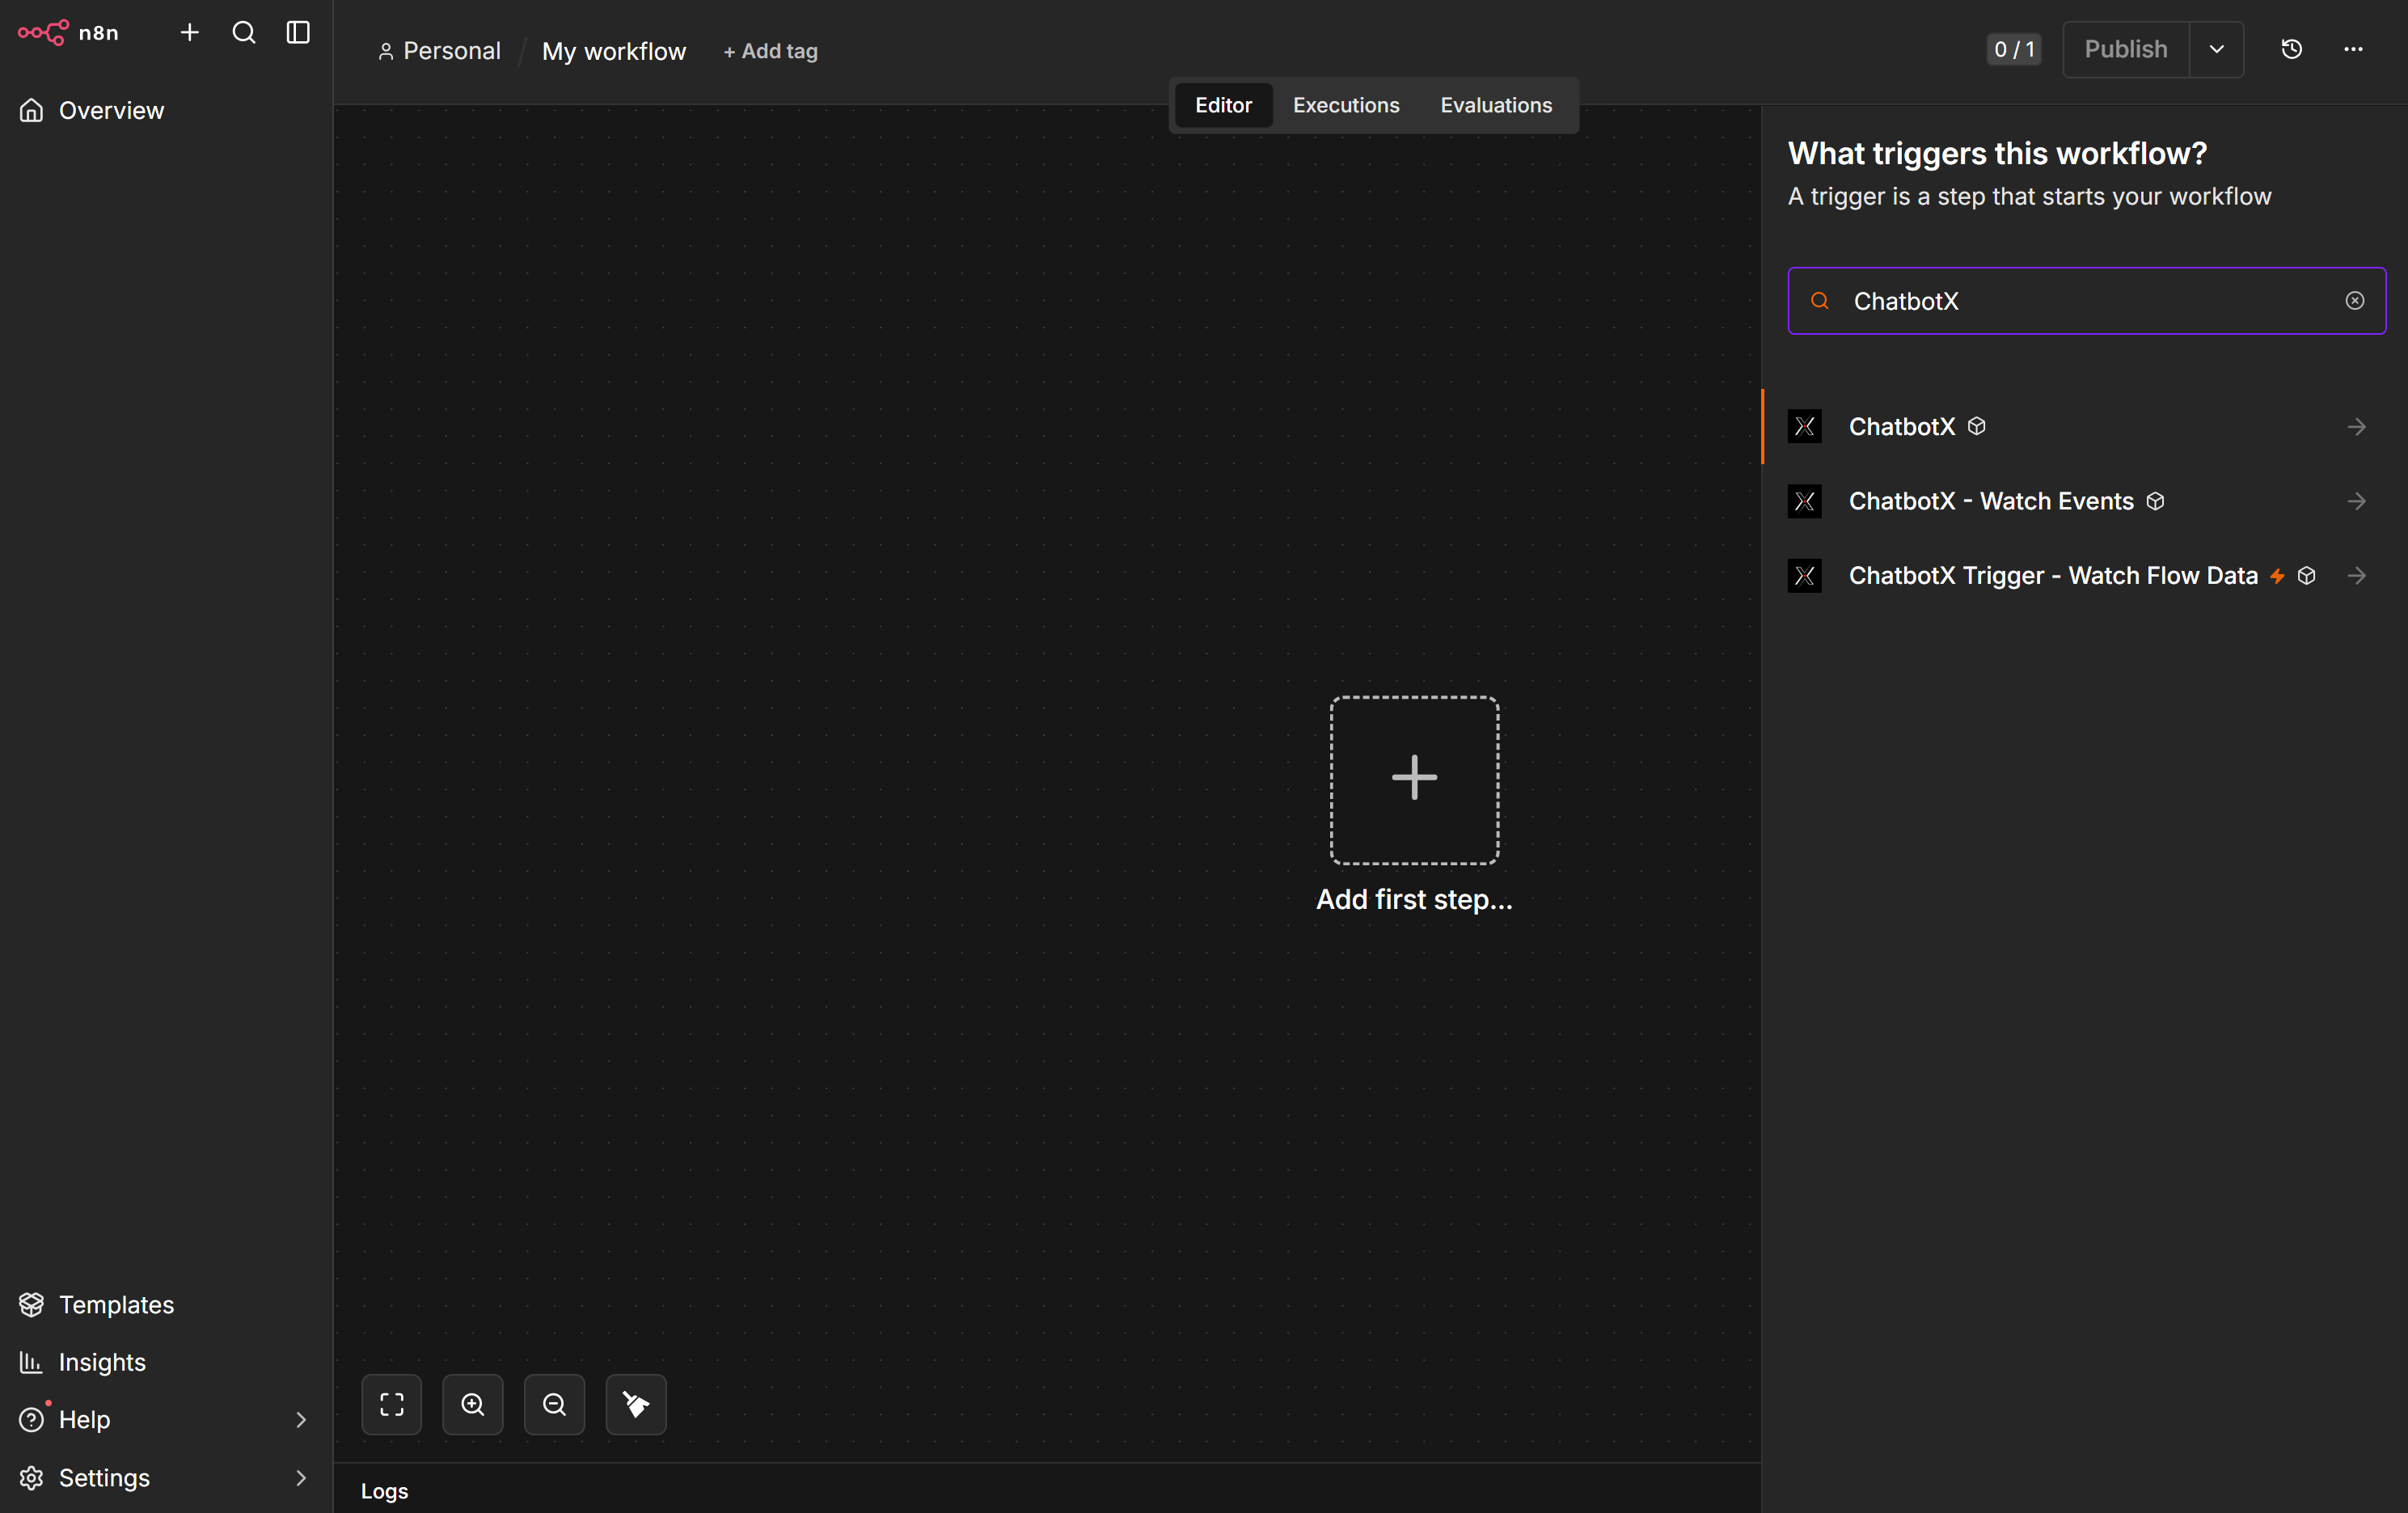Click the lightning trigger icon

(x=2277, y=576)
